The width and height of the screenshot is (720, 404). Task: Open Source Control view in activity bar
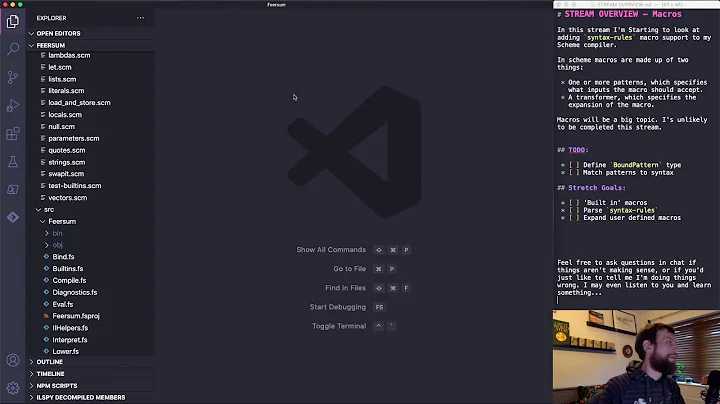tap(13, 77)
